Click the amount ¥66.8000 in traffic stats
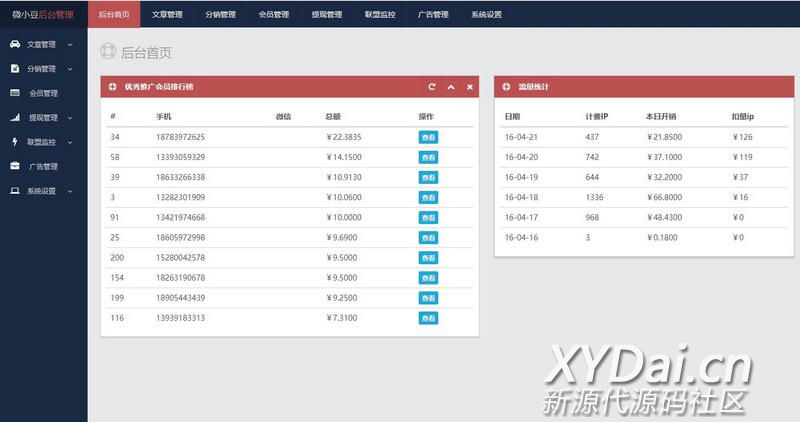This screenshot has width=800, height=422. (x=664, y=197)
